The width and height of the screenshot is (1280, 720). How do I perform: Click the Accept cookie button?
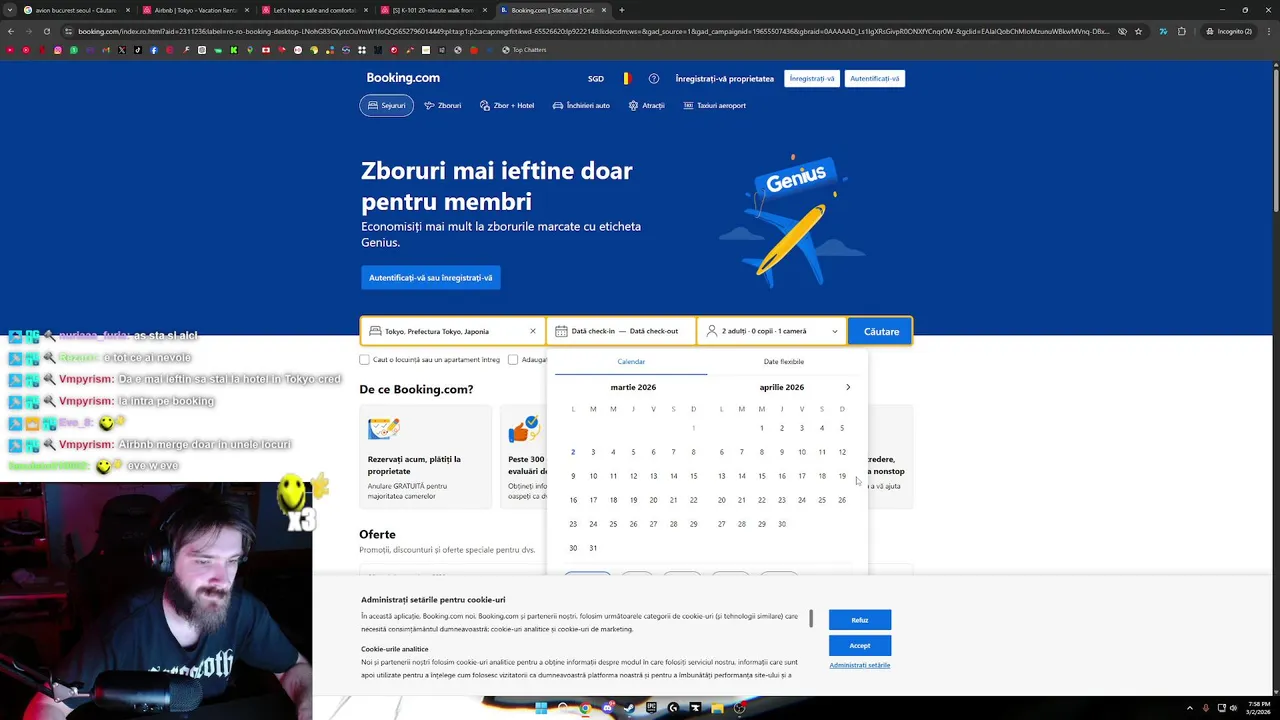pos(860,645)
